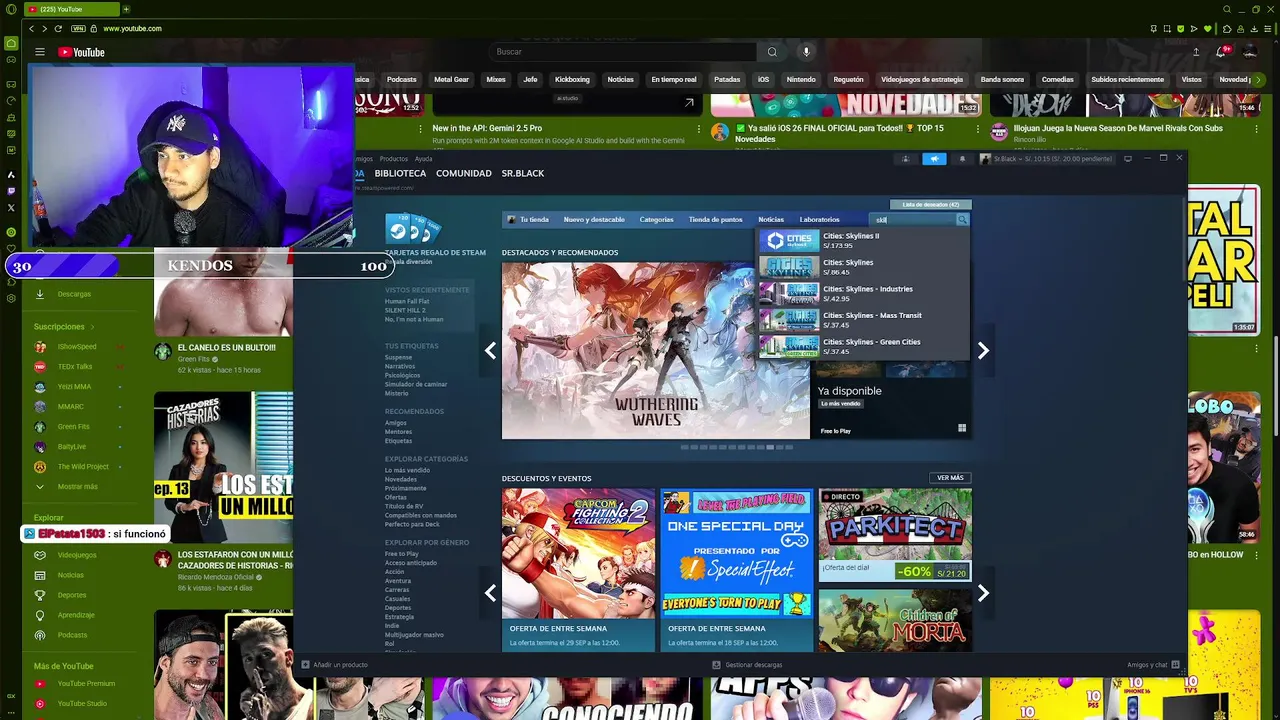Image resolution: width=1280 pixels, height=720 pixels.
Task: Click the Steam search input field
Action: pos(914,219)
